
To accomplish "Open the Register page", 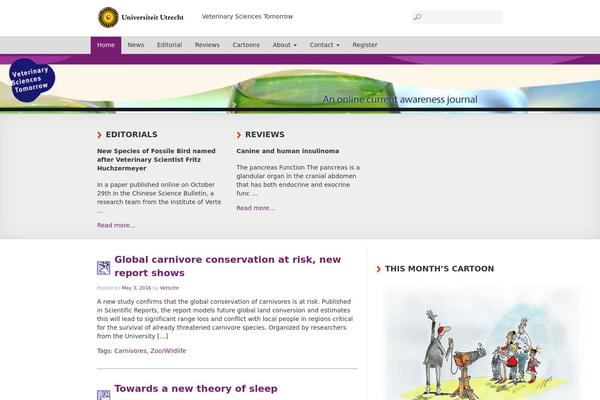I will [365, 45].
